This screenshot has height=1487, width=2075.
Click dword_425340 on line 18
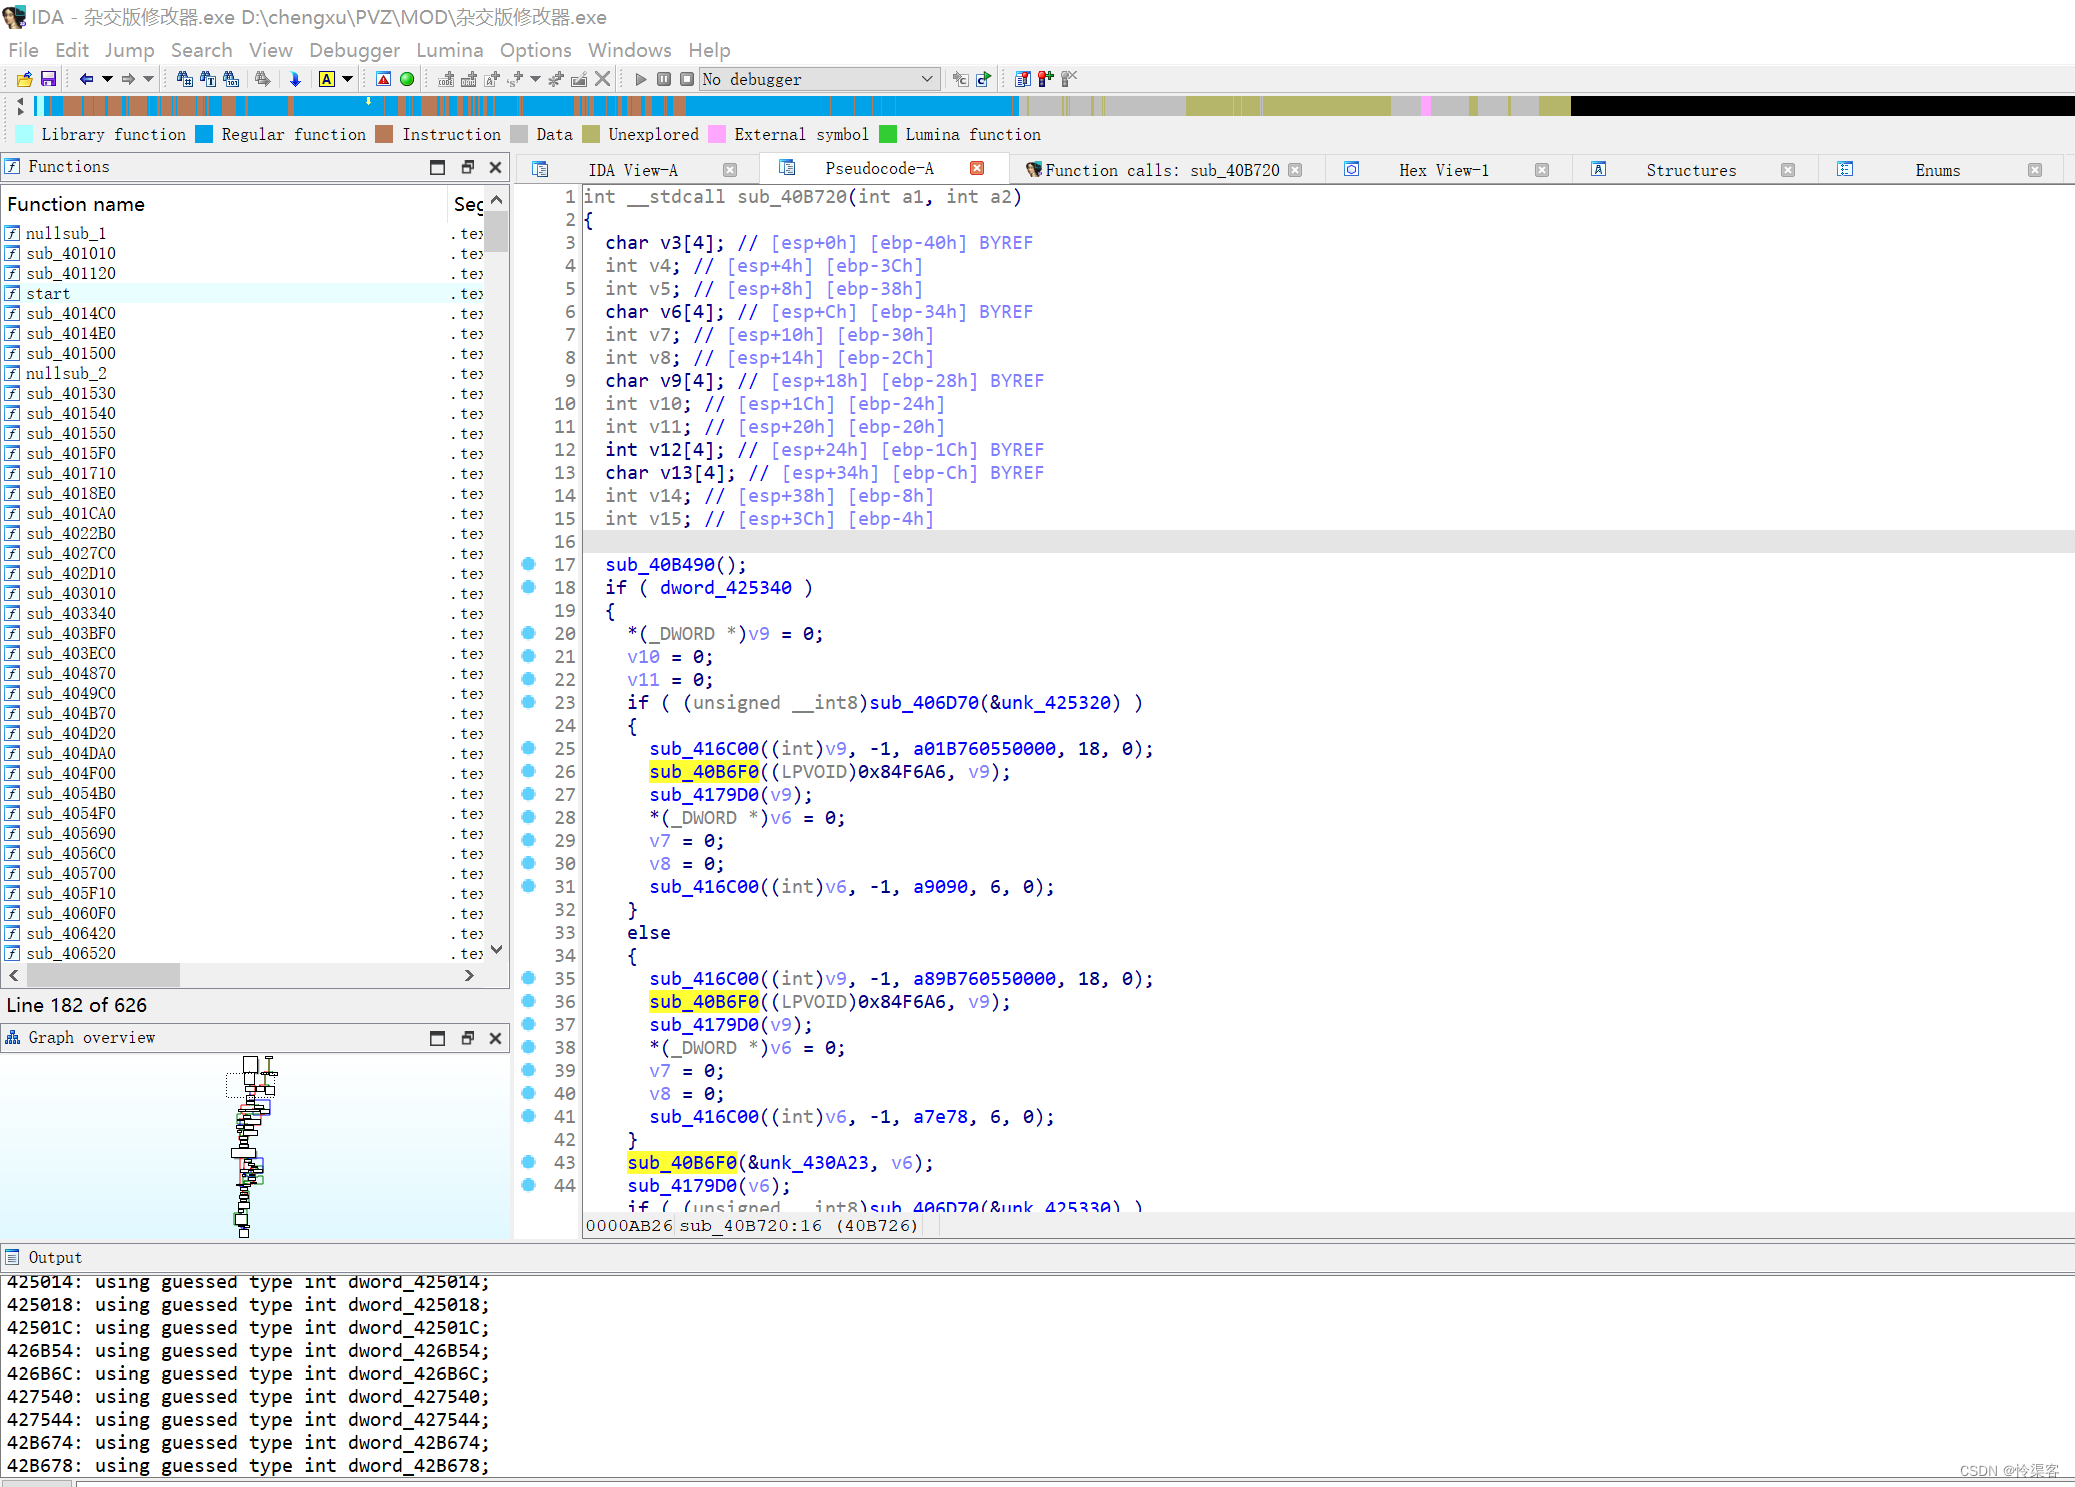(x=726, y=588)
